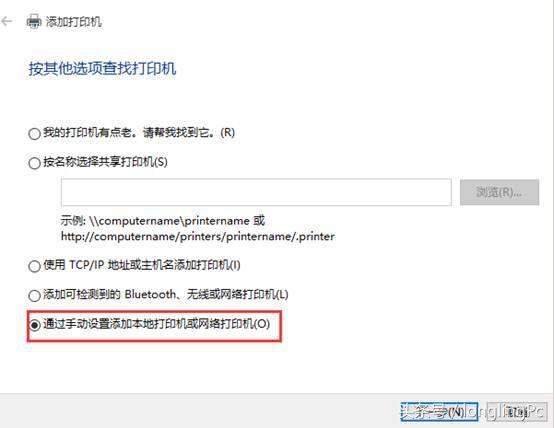Click the 下一步(N) button
The image size is (554, 428).
pos(439,412)
